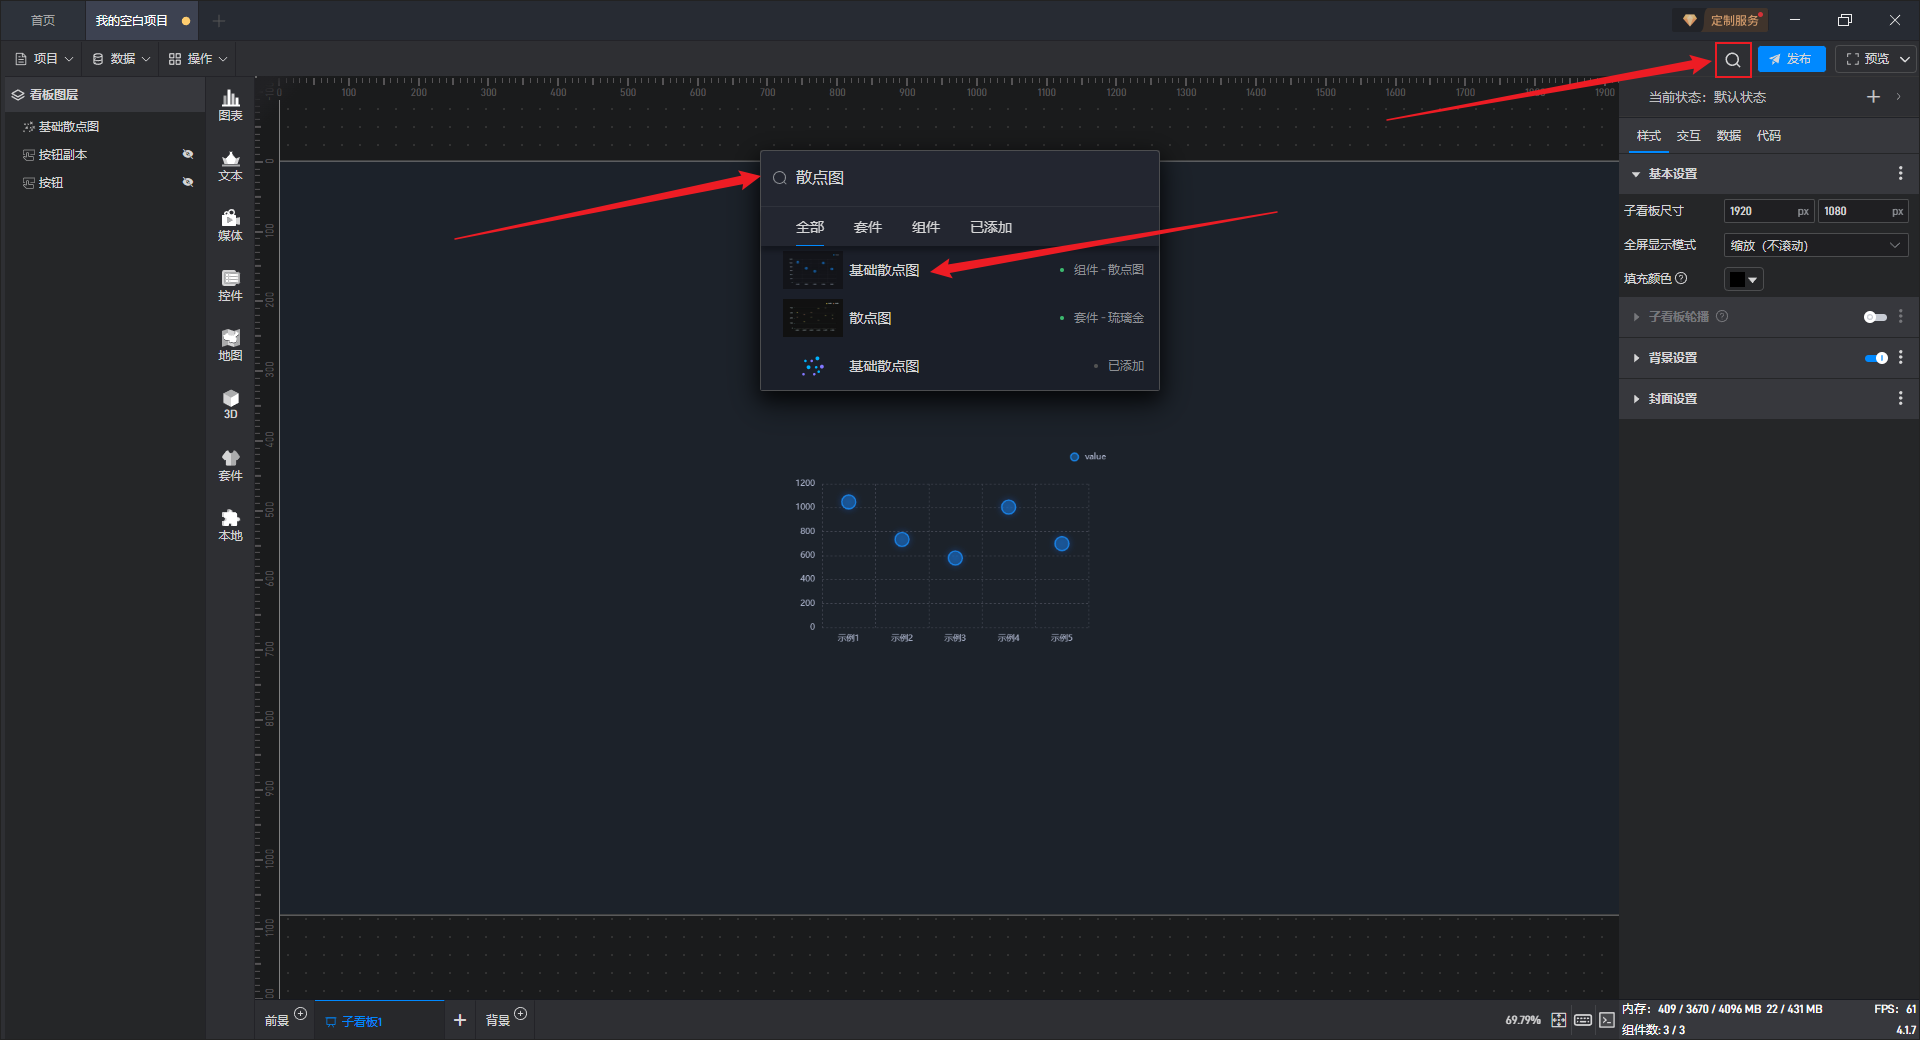This screenshot has width=1920, height=1040.
Task: Expand the 子看板轮播 section
Action: [1636, 317]
